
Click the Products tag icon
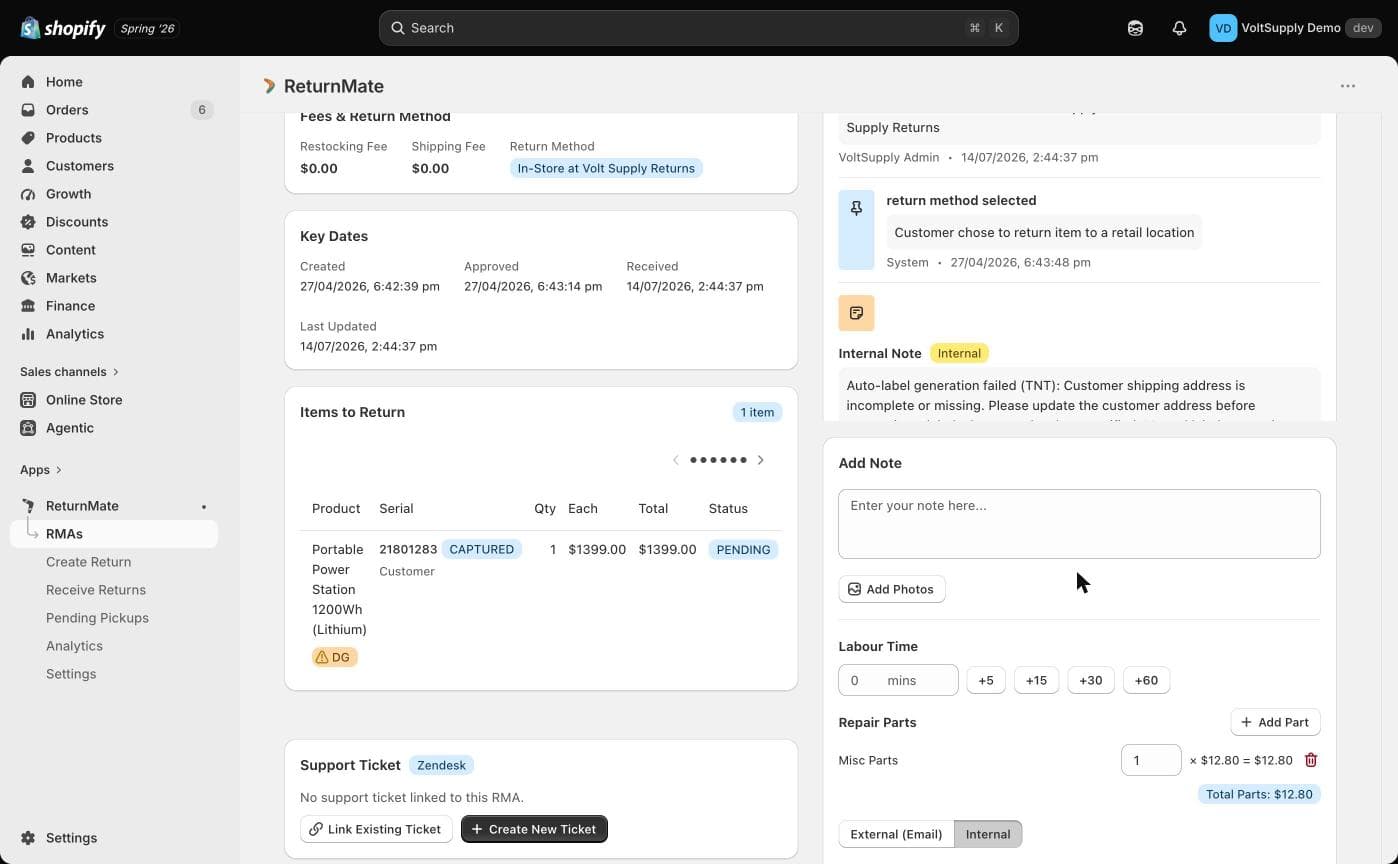[x=28, y=138]
